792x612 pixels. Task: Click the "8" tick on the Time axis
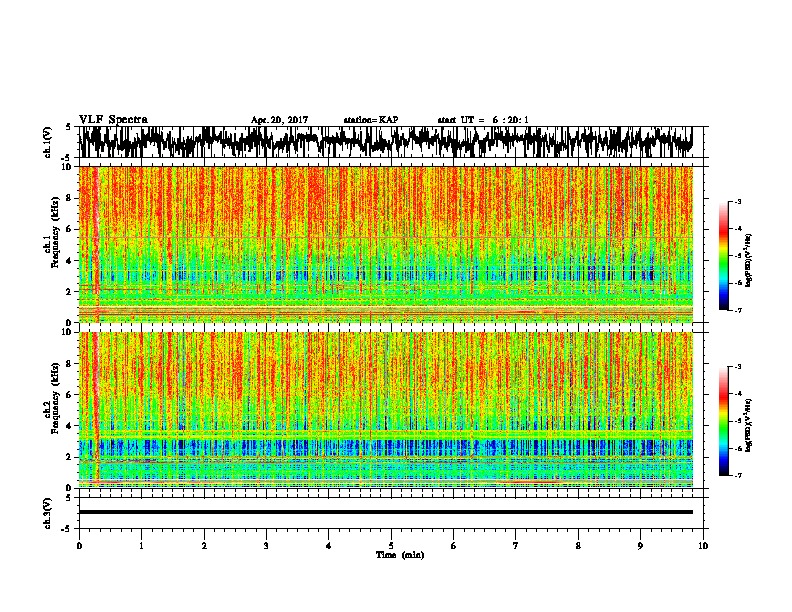[x=578, y=545]
